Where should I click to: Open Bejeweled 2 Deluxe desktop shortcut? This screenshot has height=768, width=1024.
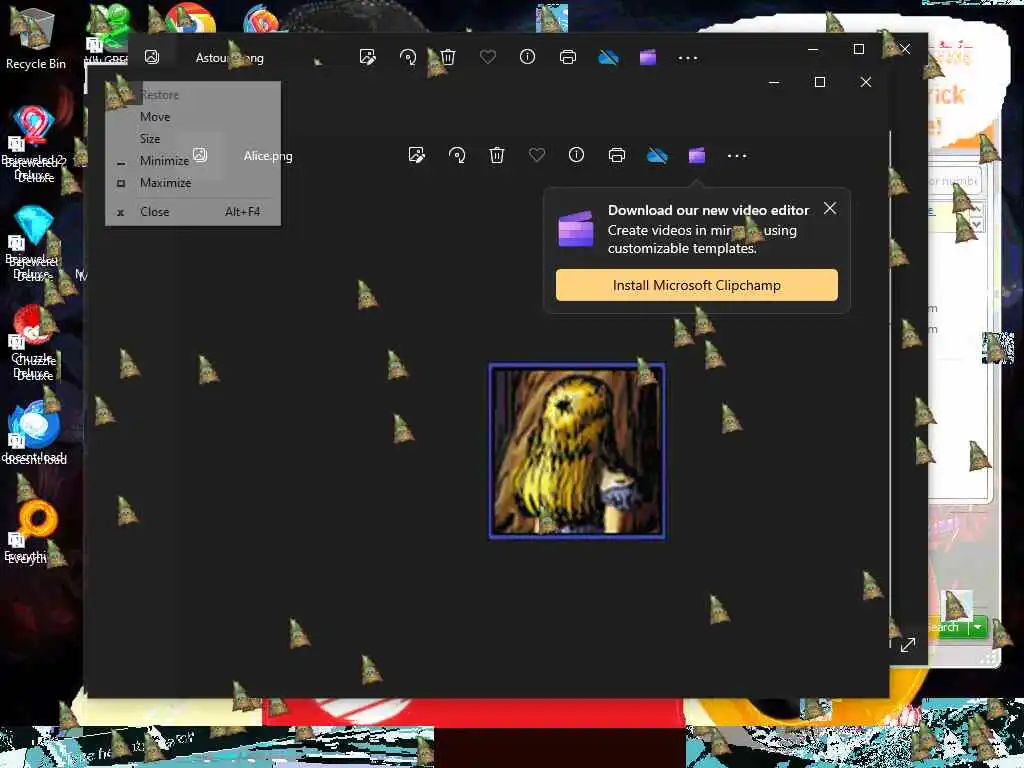[x=33, y=142]
